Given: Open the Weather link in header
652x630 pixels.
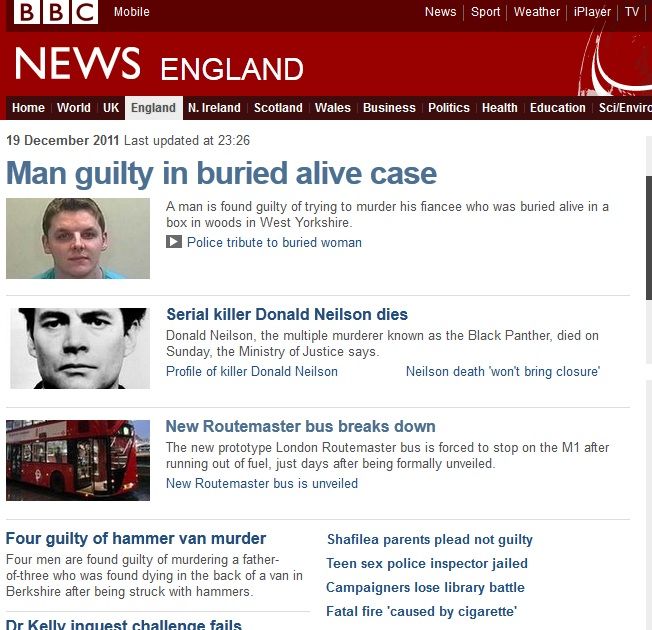Looking at the screenshot, I should [x=536, y=12].
